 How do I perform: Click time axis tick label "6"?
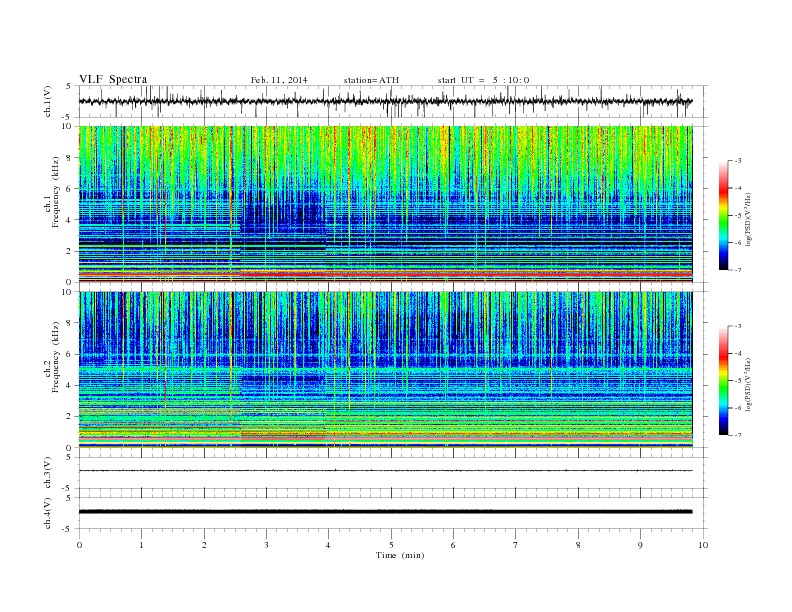click(453, 545)
